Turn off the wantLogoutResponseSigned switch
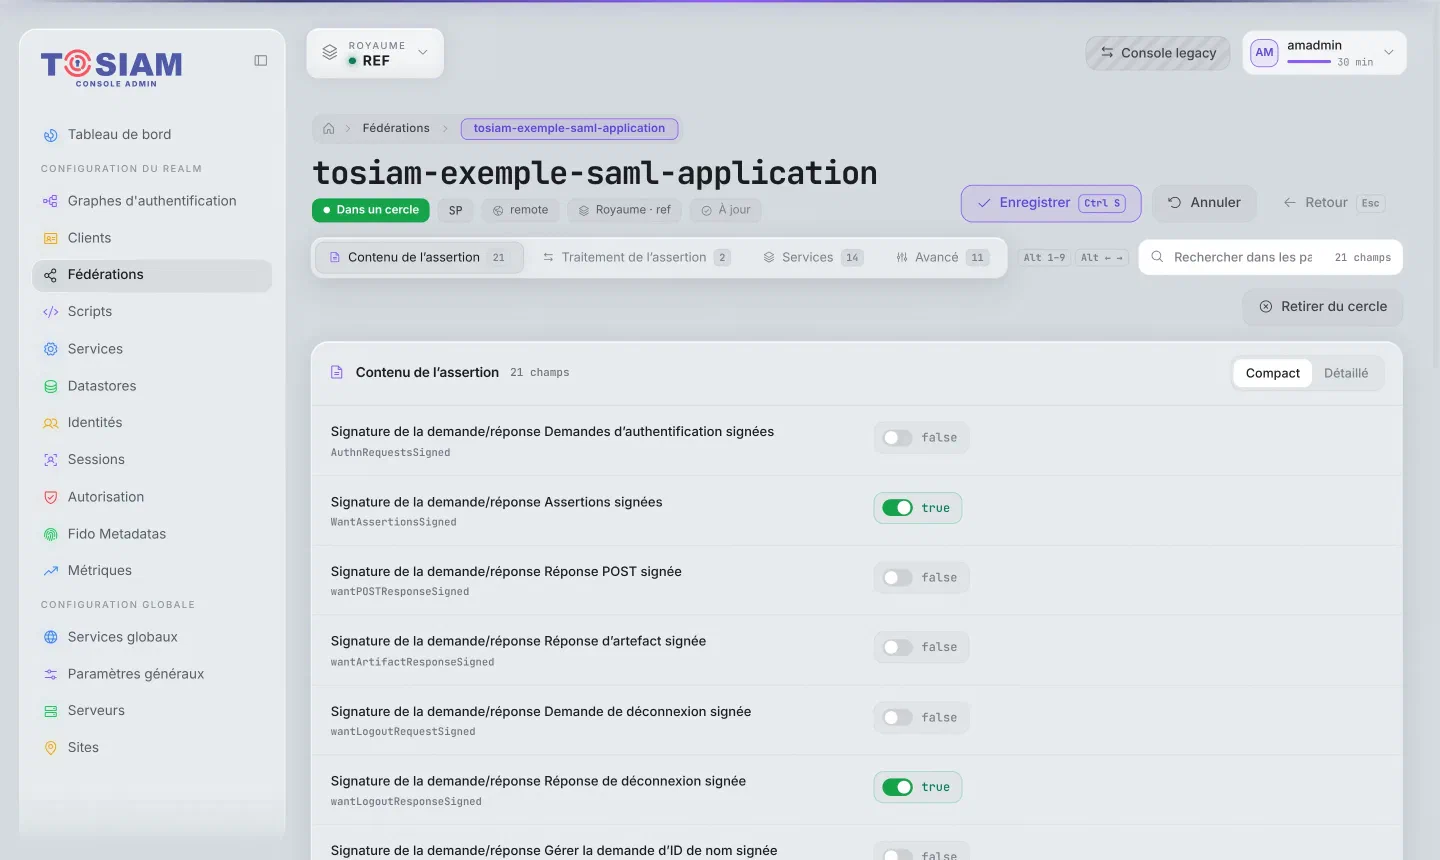Image resolution: width=1440 pixels, height=860 pixels. (x=897, y=787)
